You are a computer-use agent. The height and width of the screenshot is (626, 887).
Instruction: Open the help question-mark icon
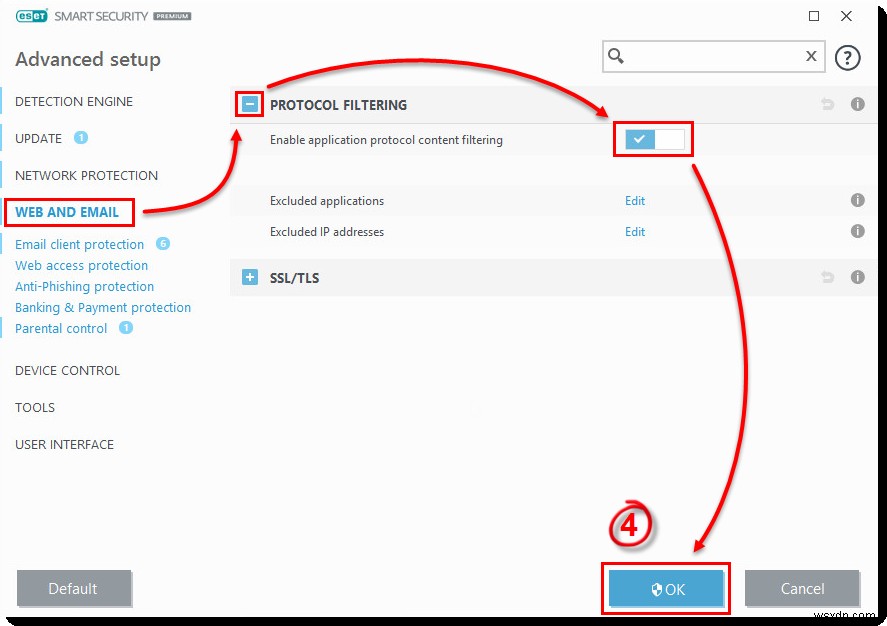[x=847, y=57]
